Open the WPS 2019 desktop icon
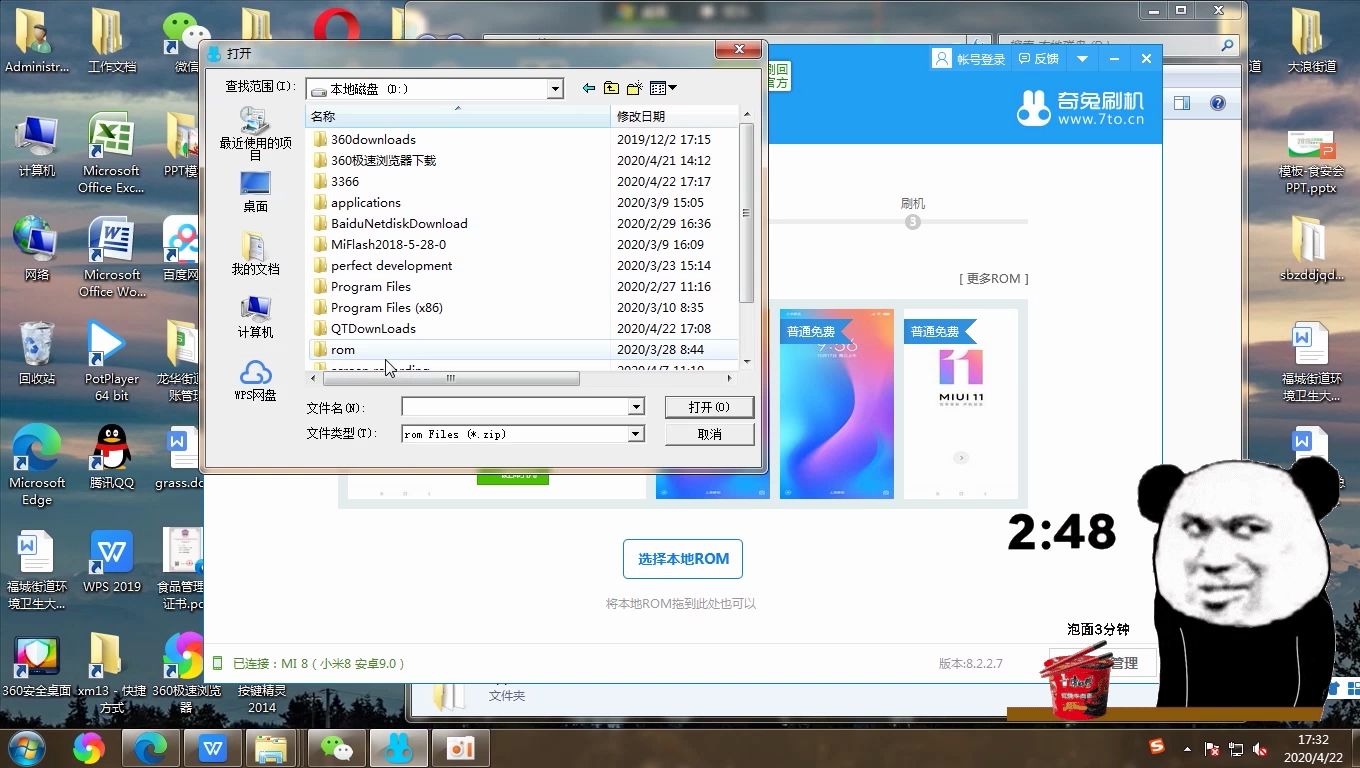The width and height of the screenshot is (1360, 768). tap(112, 561)
